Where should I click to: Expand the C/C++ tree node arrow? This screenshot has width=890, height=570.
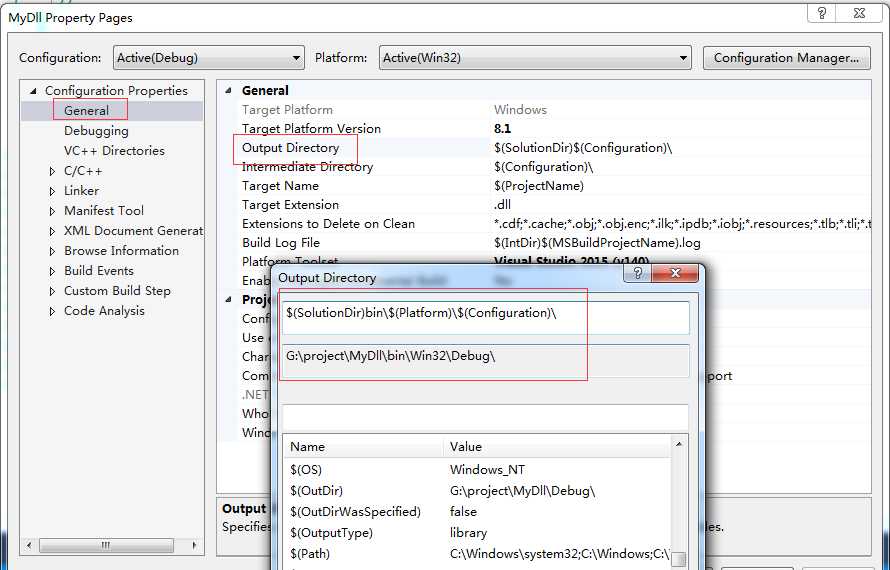[52, 171]
